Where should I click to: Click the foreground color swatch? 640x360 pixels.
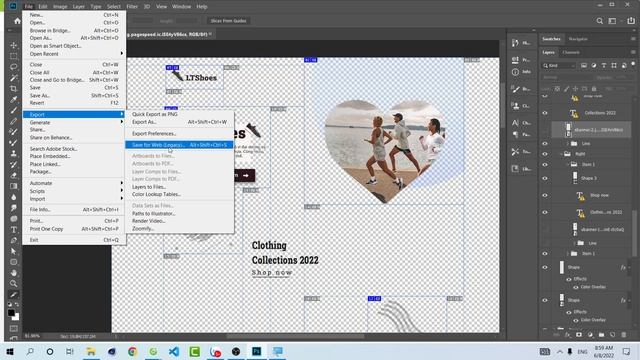(x=11, y=313)
